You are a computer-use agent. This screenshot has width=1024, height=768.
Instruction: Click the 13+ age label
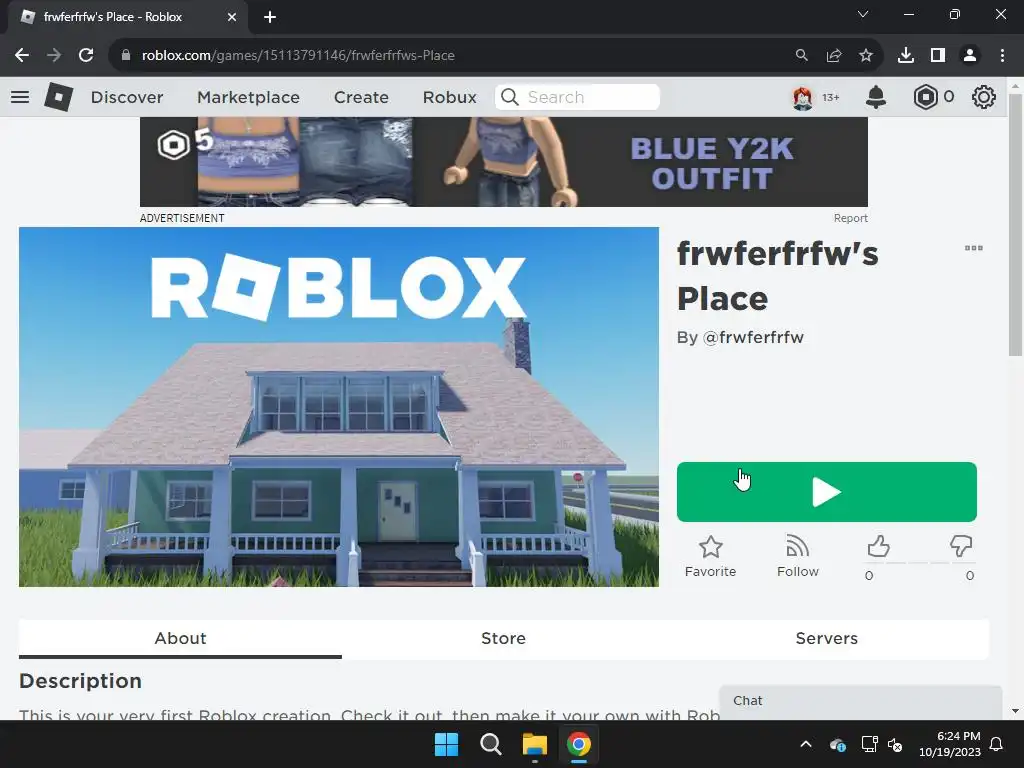[x=831, y=97]
